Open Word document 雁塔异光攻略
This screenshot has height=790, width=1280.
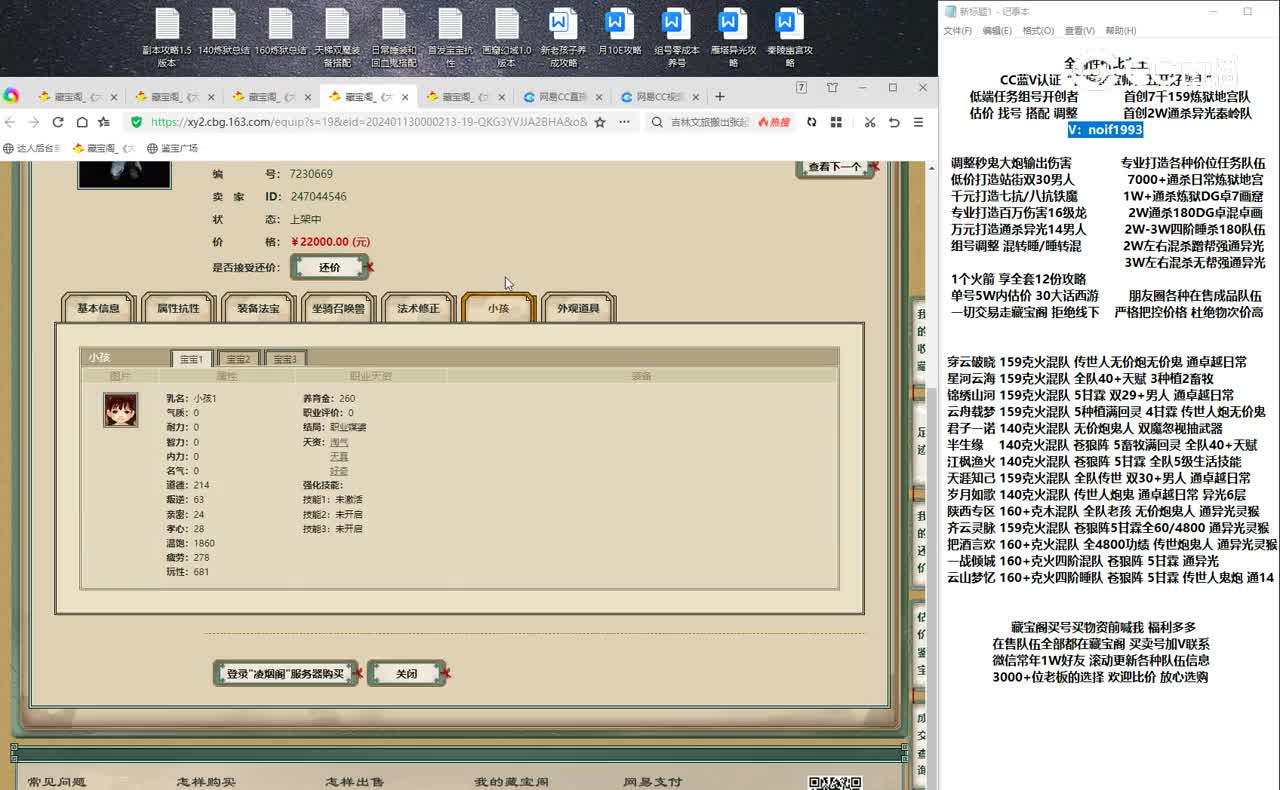[734, 38]
